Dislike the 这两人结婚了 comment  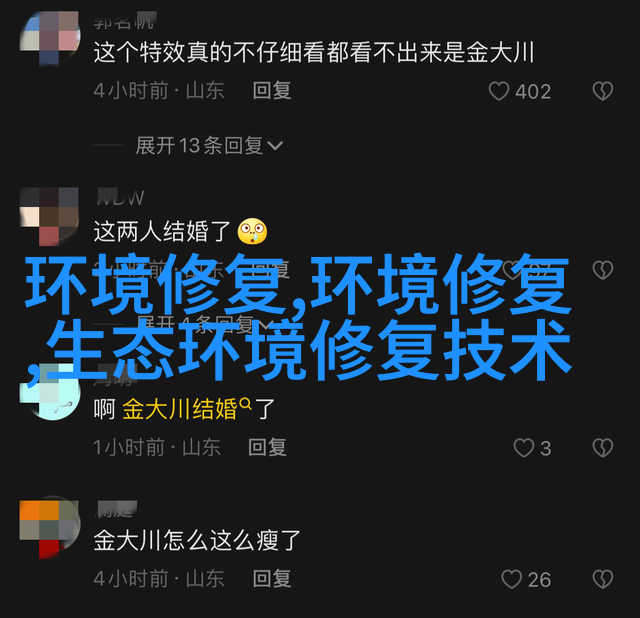point(602,269)
